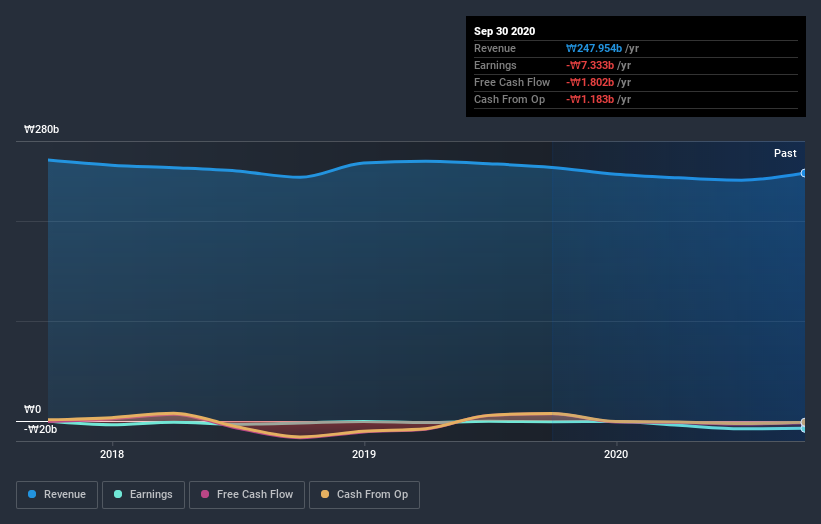Click the blue Revenue endpoint marker
The height and width of the screenshot is (524, 821).
point(804,173)
